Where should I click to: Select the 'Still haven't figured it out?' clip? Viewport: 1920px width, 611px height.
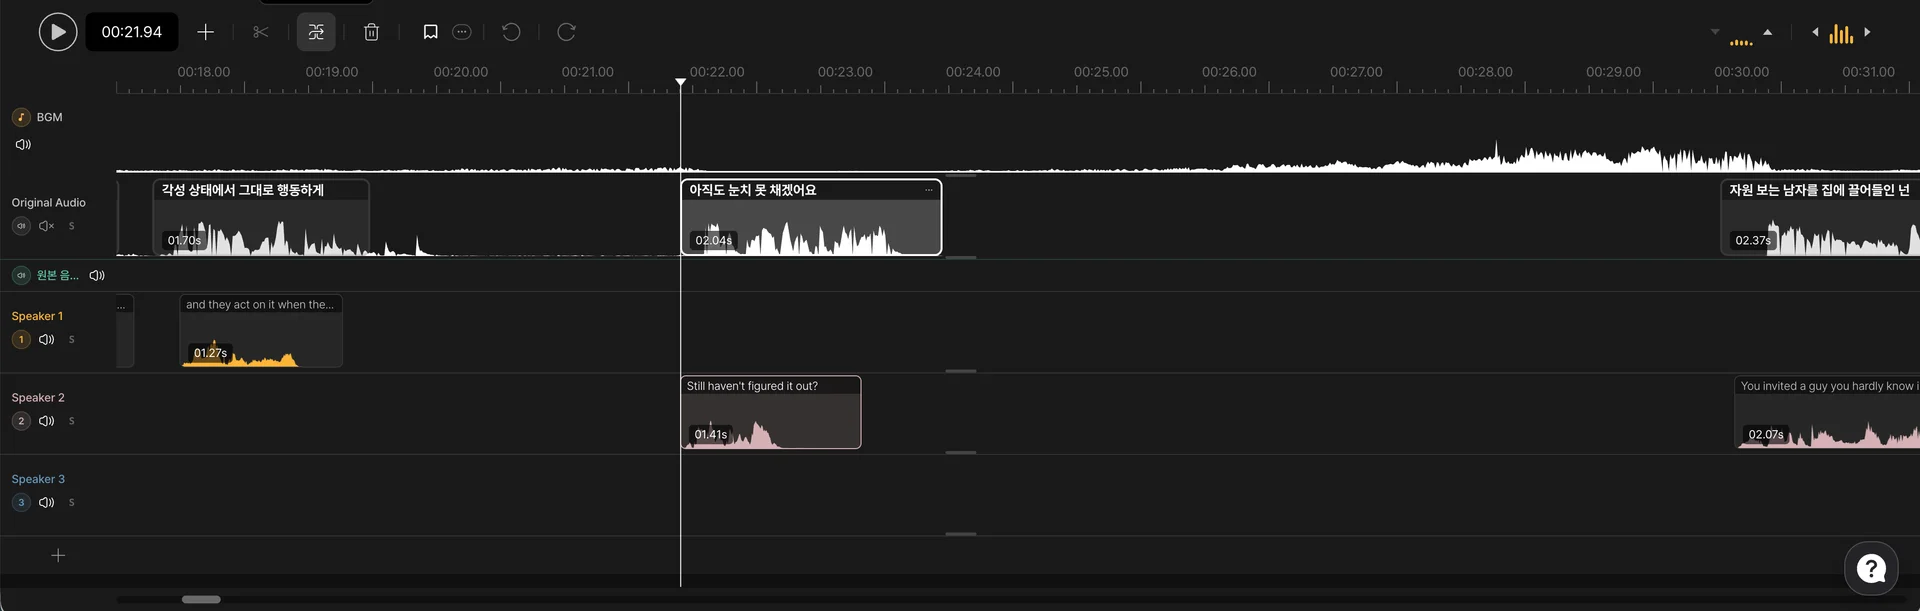click(771, 412)
